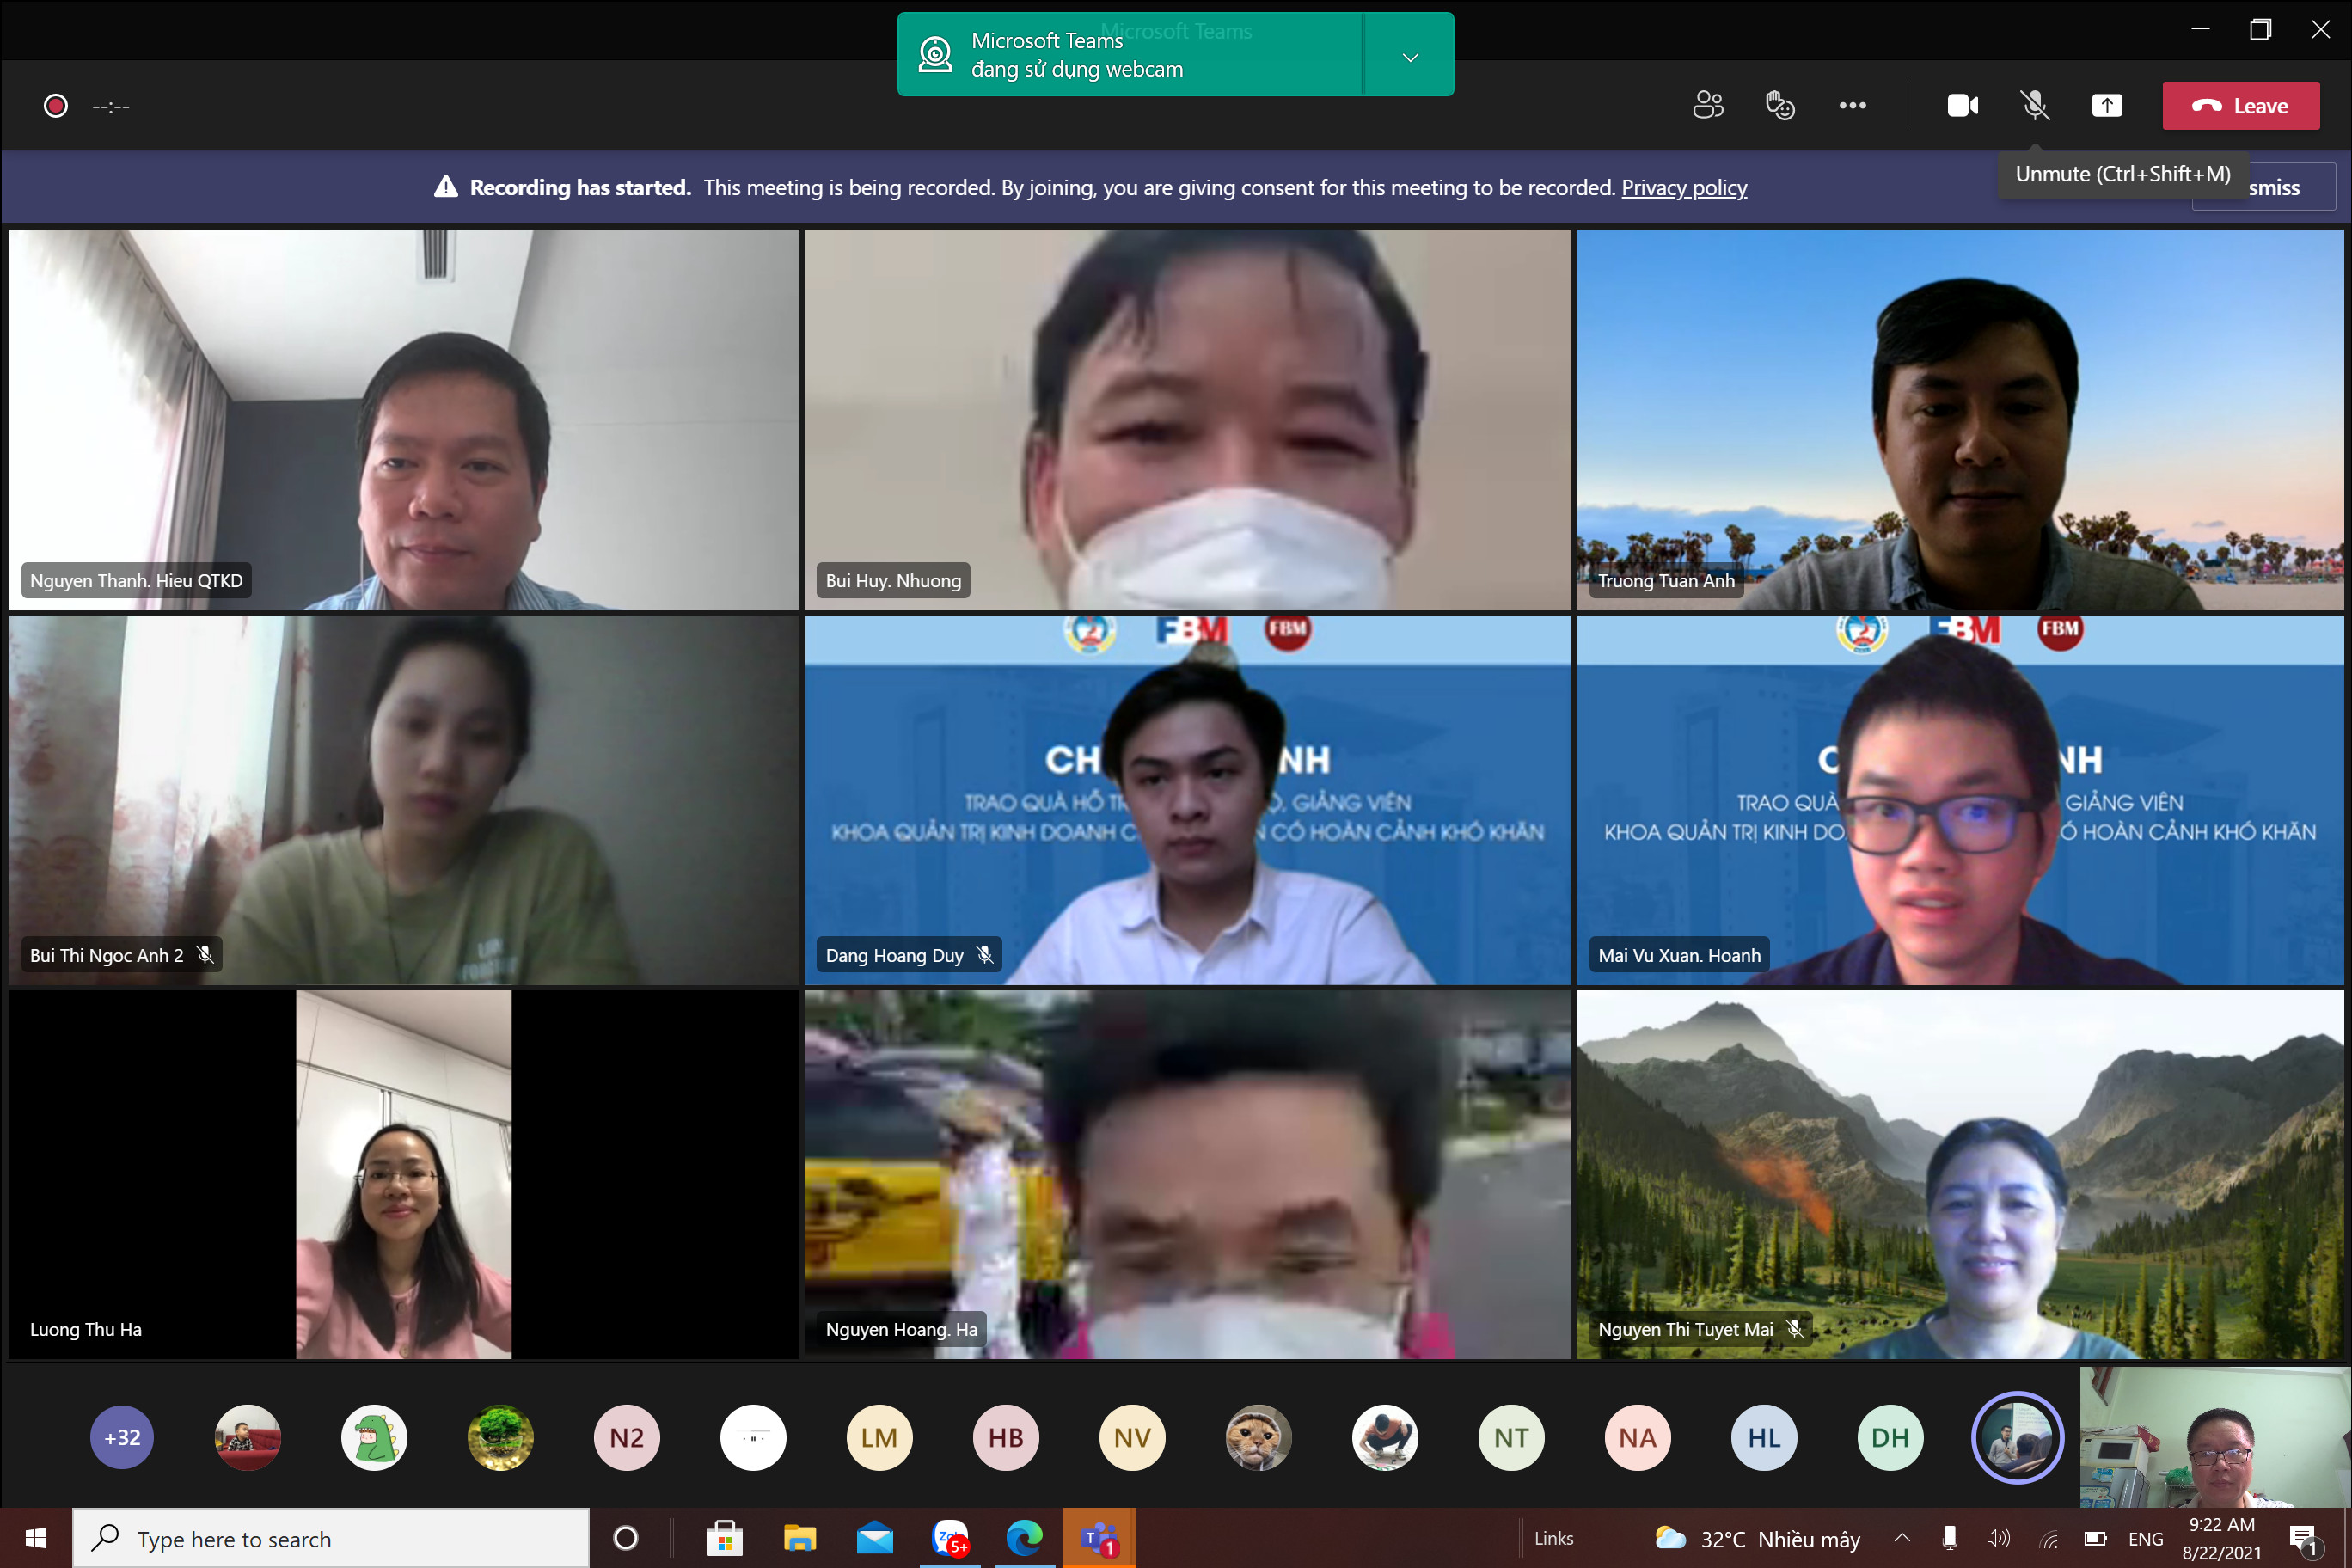Click the recording indicator icon
Image resolution: width=2352 pixels, height=1568 pixels.
(56, 106)
